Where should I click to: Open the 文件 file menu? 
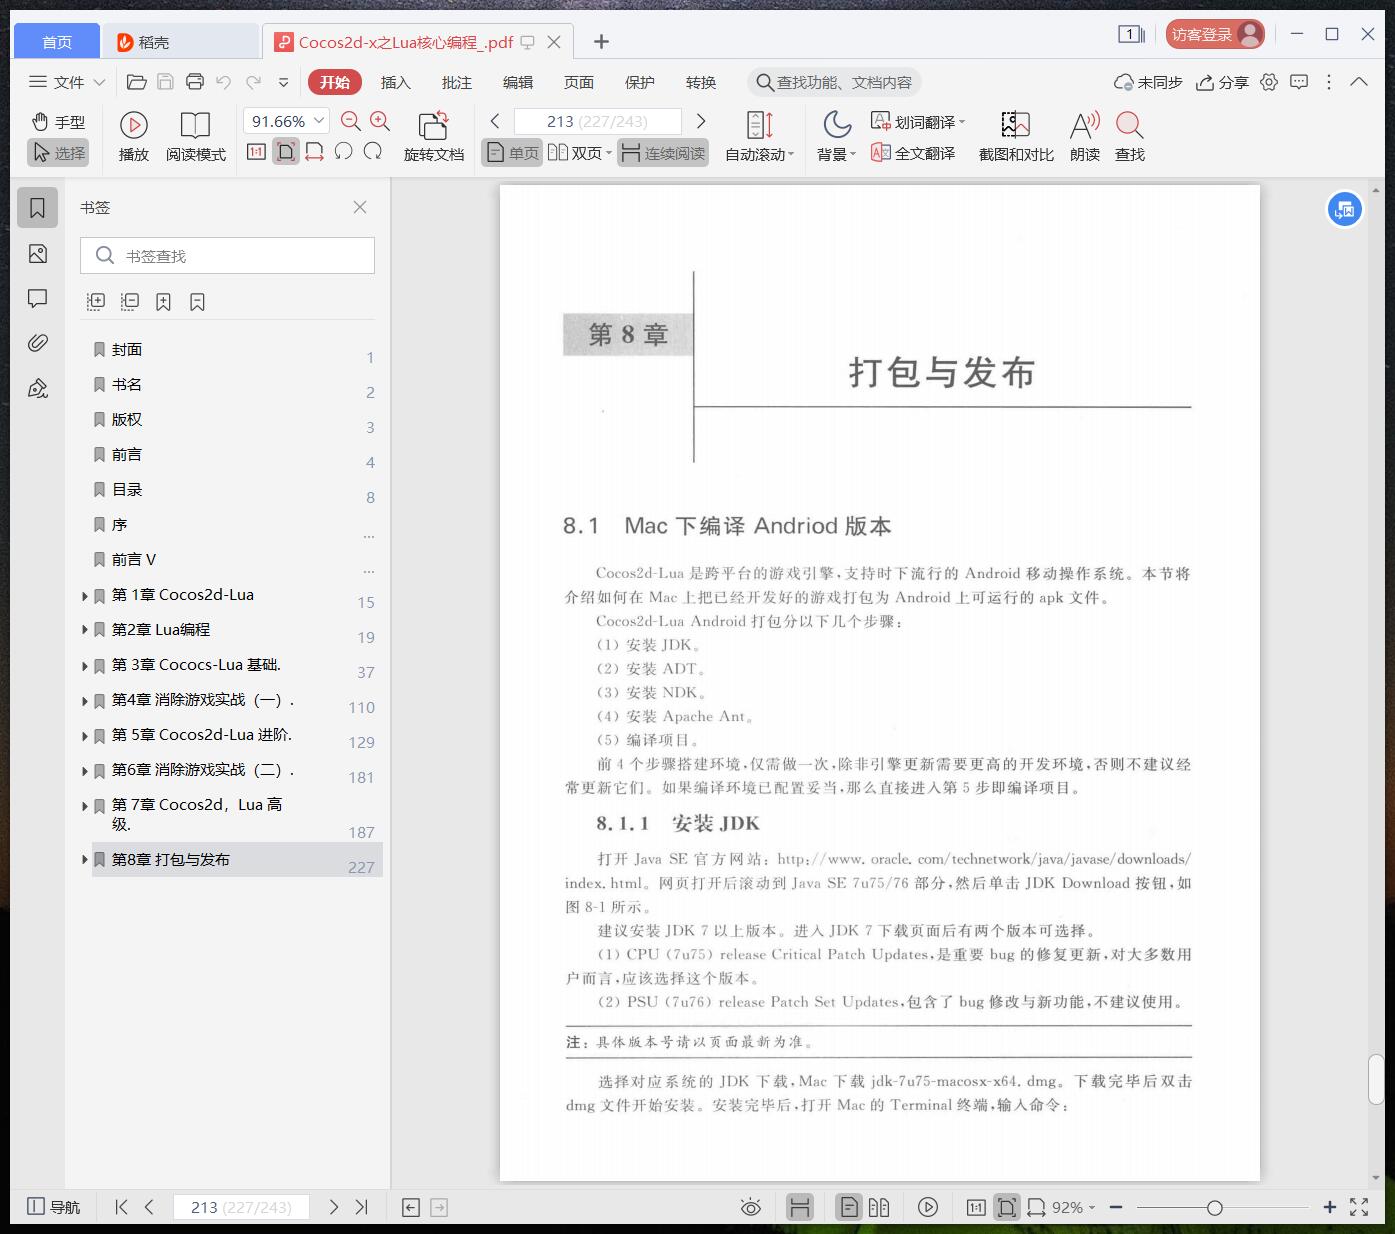67,82
